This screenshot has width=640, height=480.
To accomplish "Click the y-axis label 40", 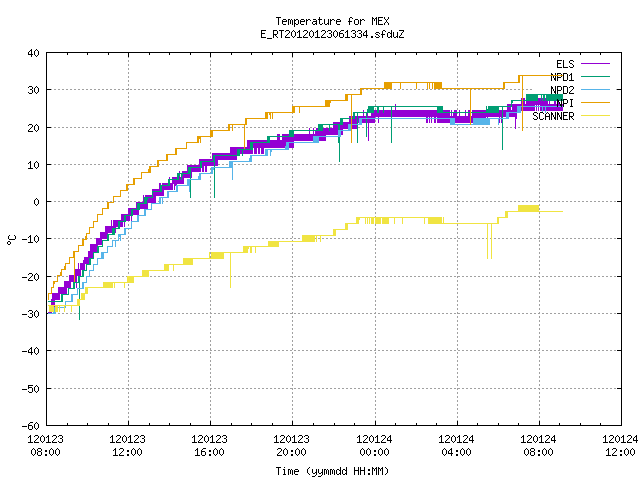I will (x=33, y=53).
